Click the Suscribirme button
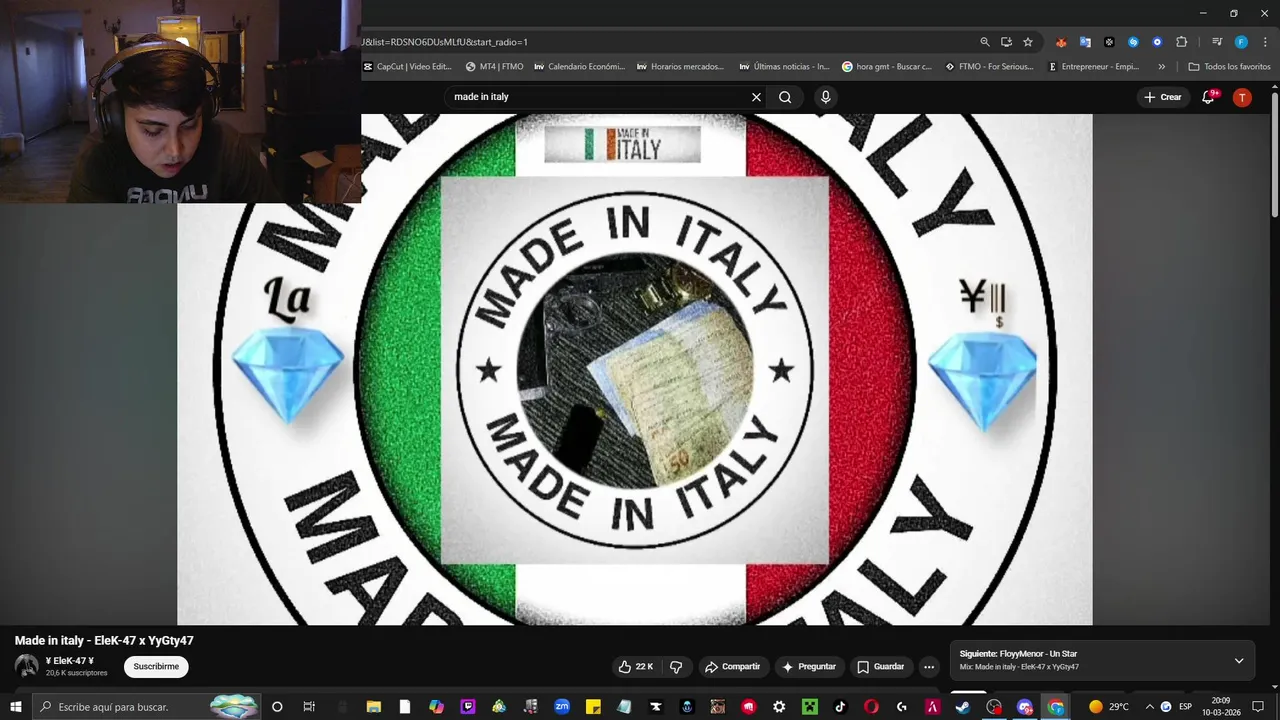 click(156, 666)
